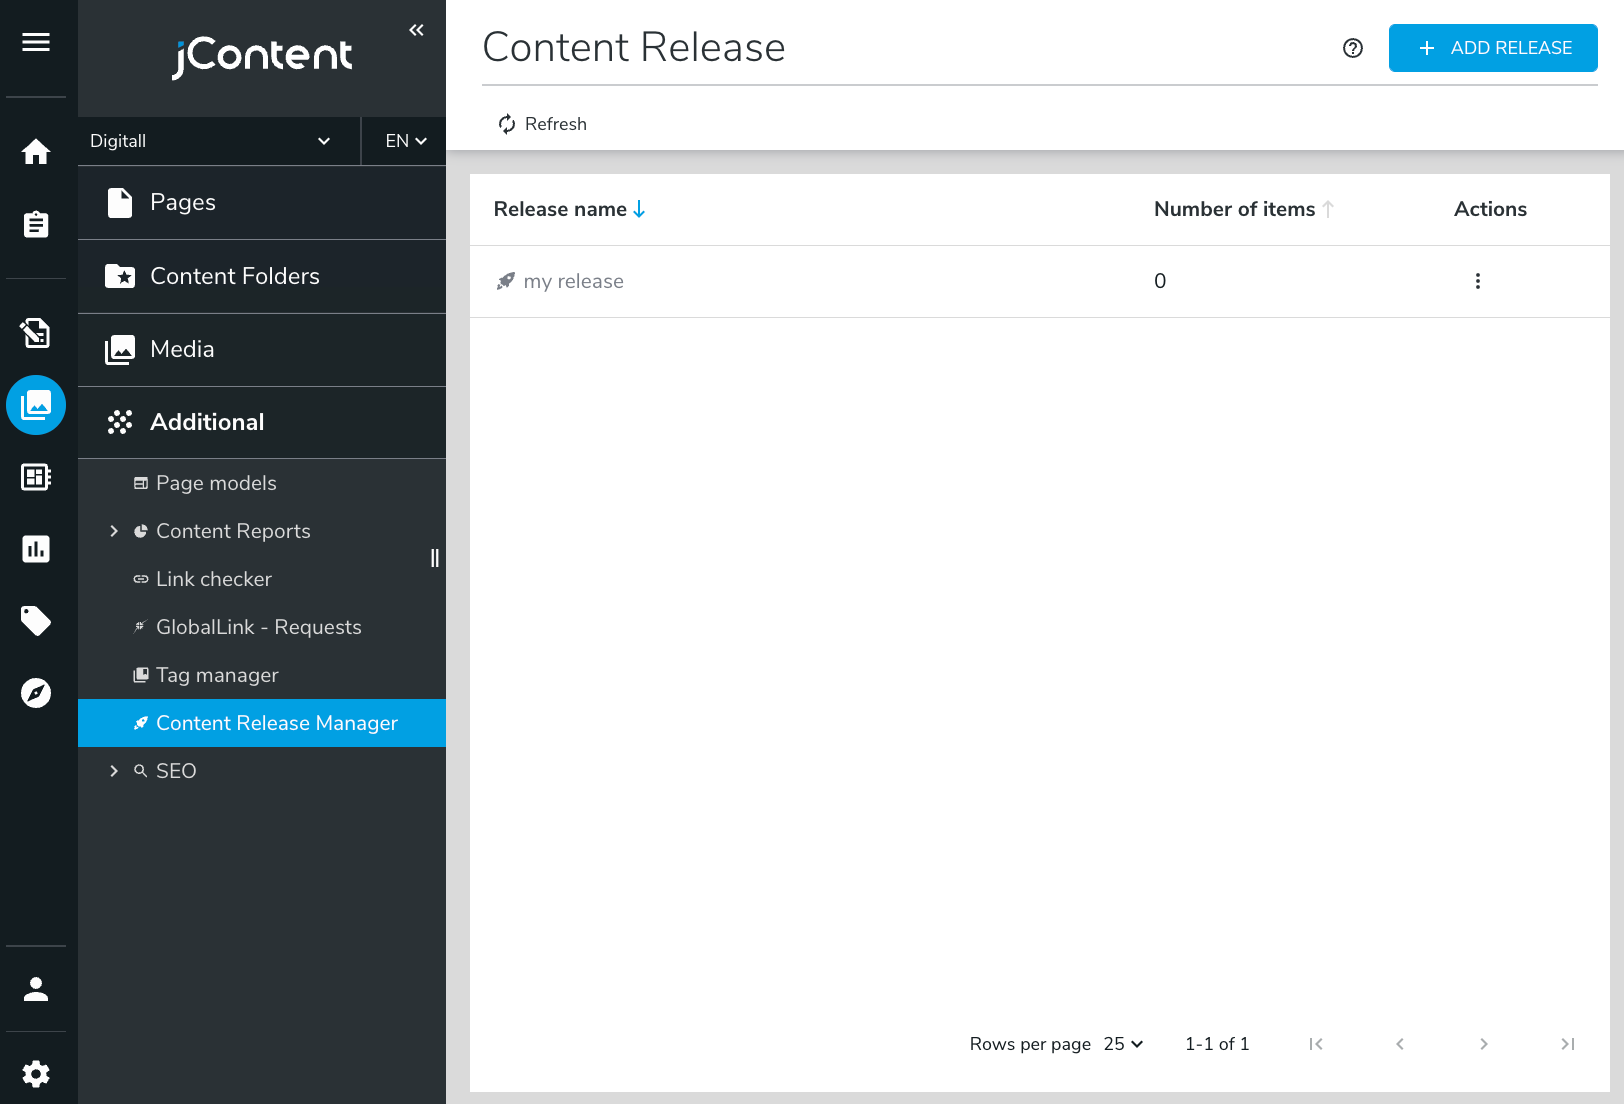Click Refresh to reload the releases list
The image size is (1624, 1104).
pyautogui.click(x=542, y=124)
